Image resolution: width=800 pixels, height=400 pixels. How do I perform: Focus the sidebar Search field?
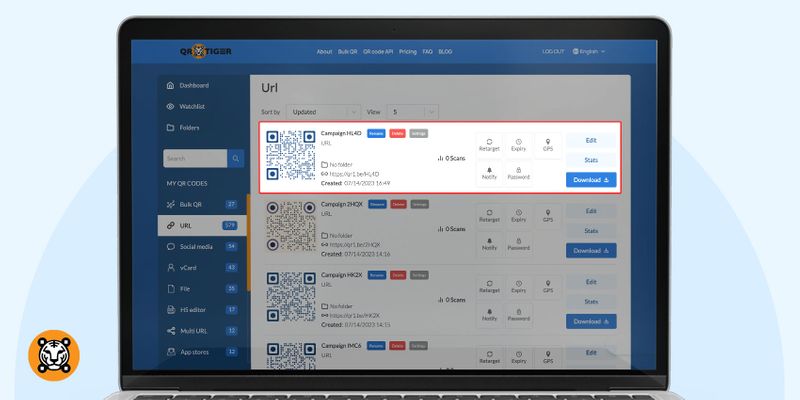click(x=195, y=159)
